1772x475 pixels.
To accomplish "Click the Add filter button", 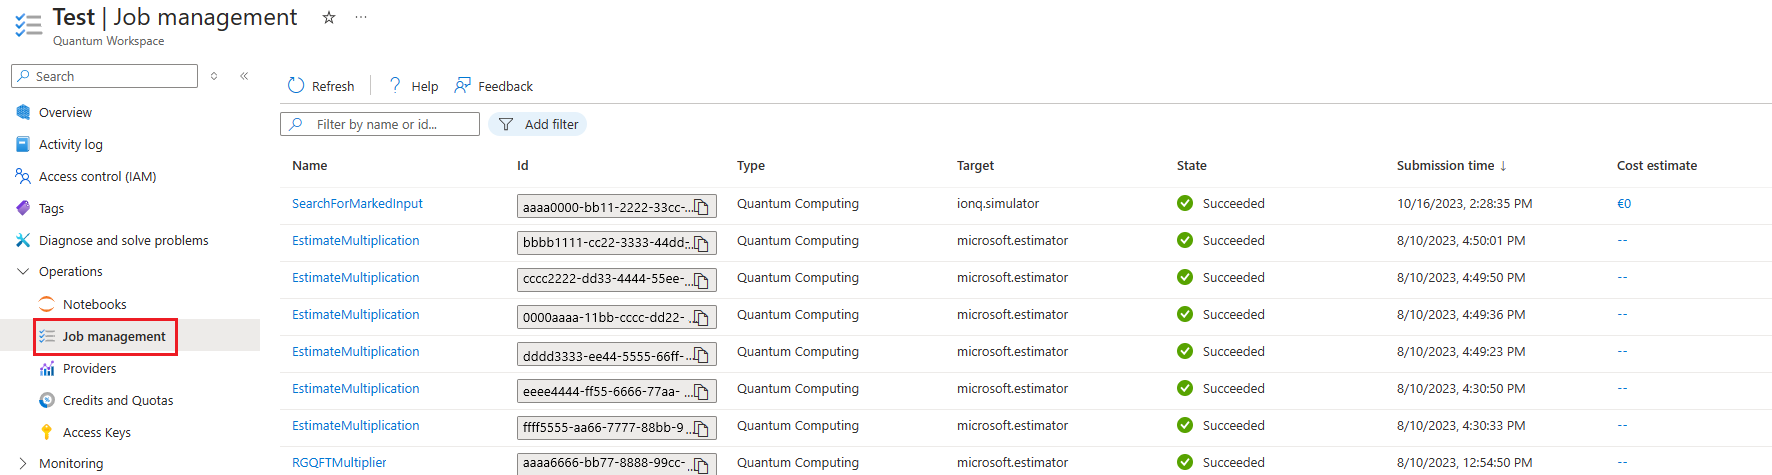I will tap(538, 124).
